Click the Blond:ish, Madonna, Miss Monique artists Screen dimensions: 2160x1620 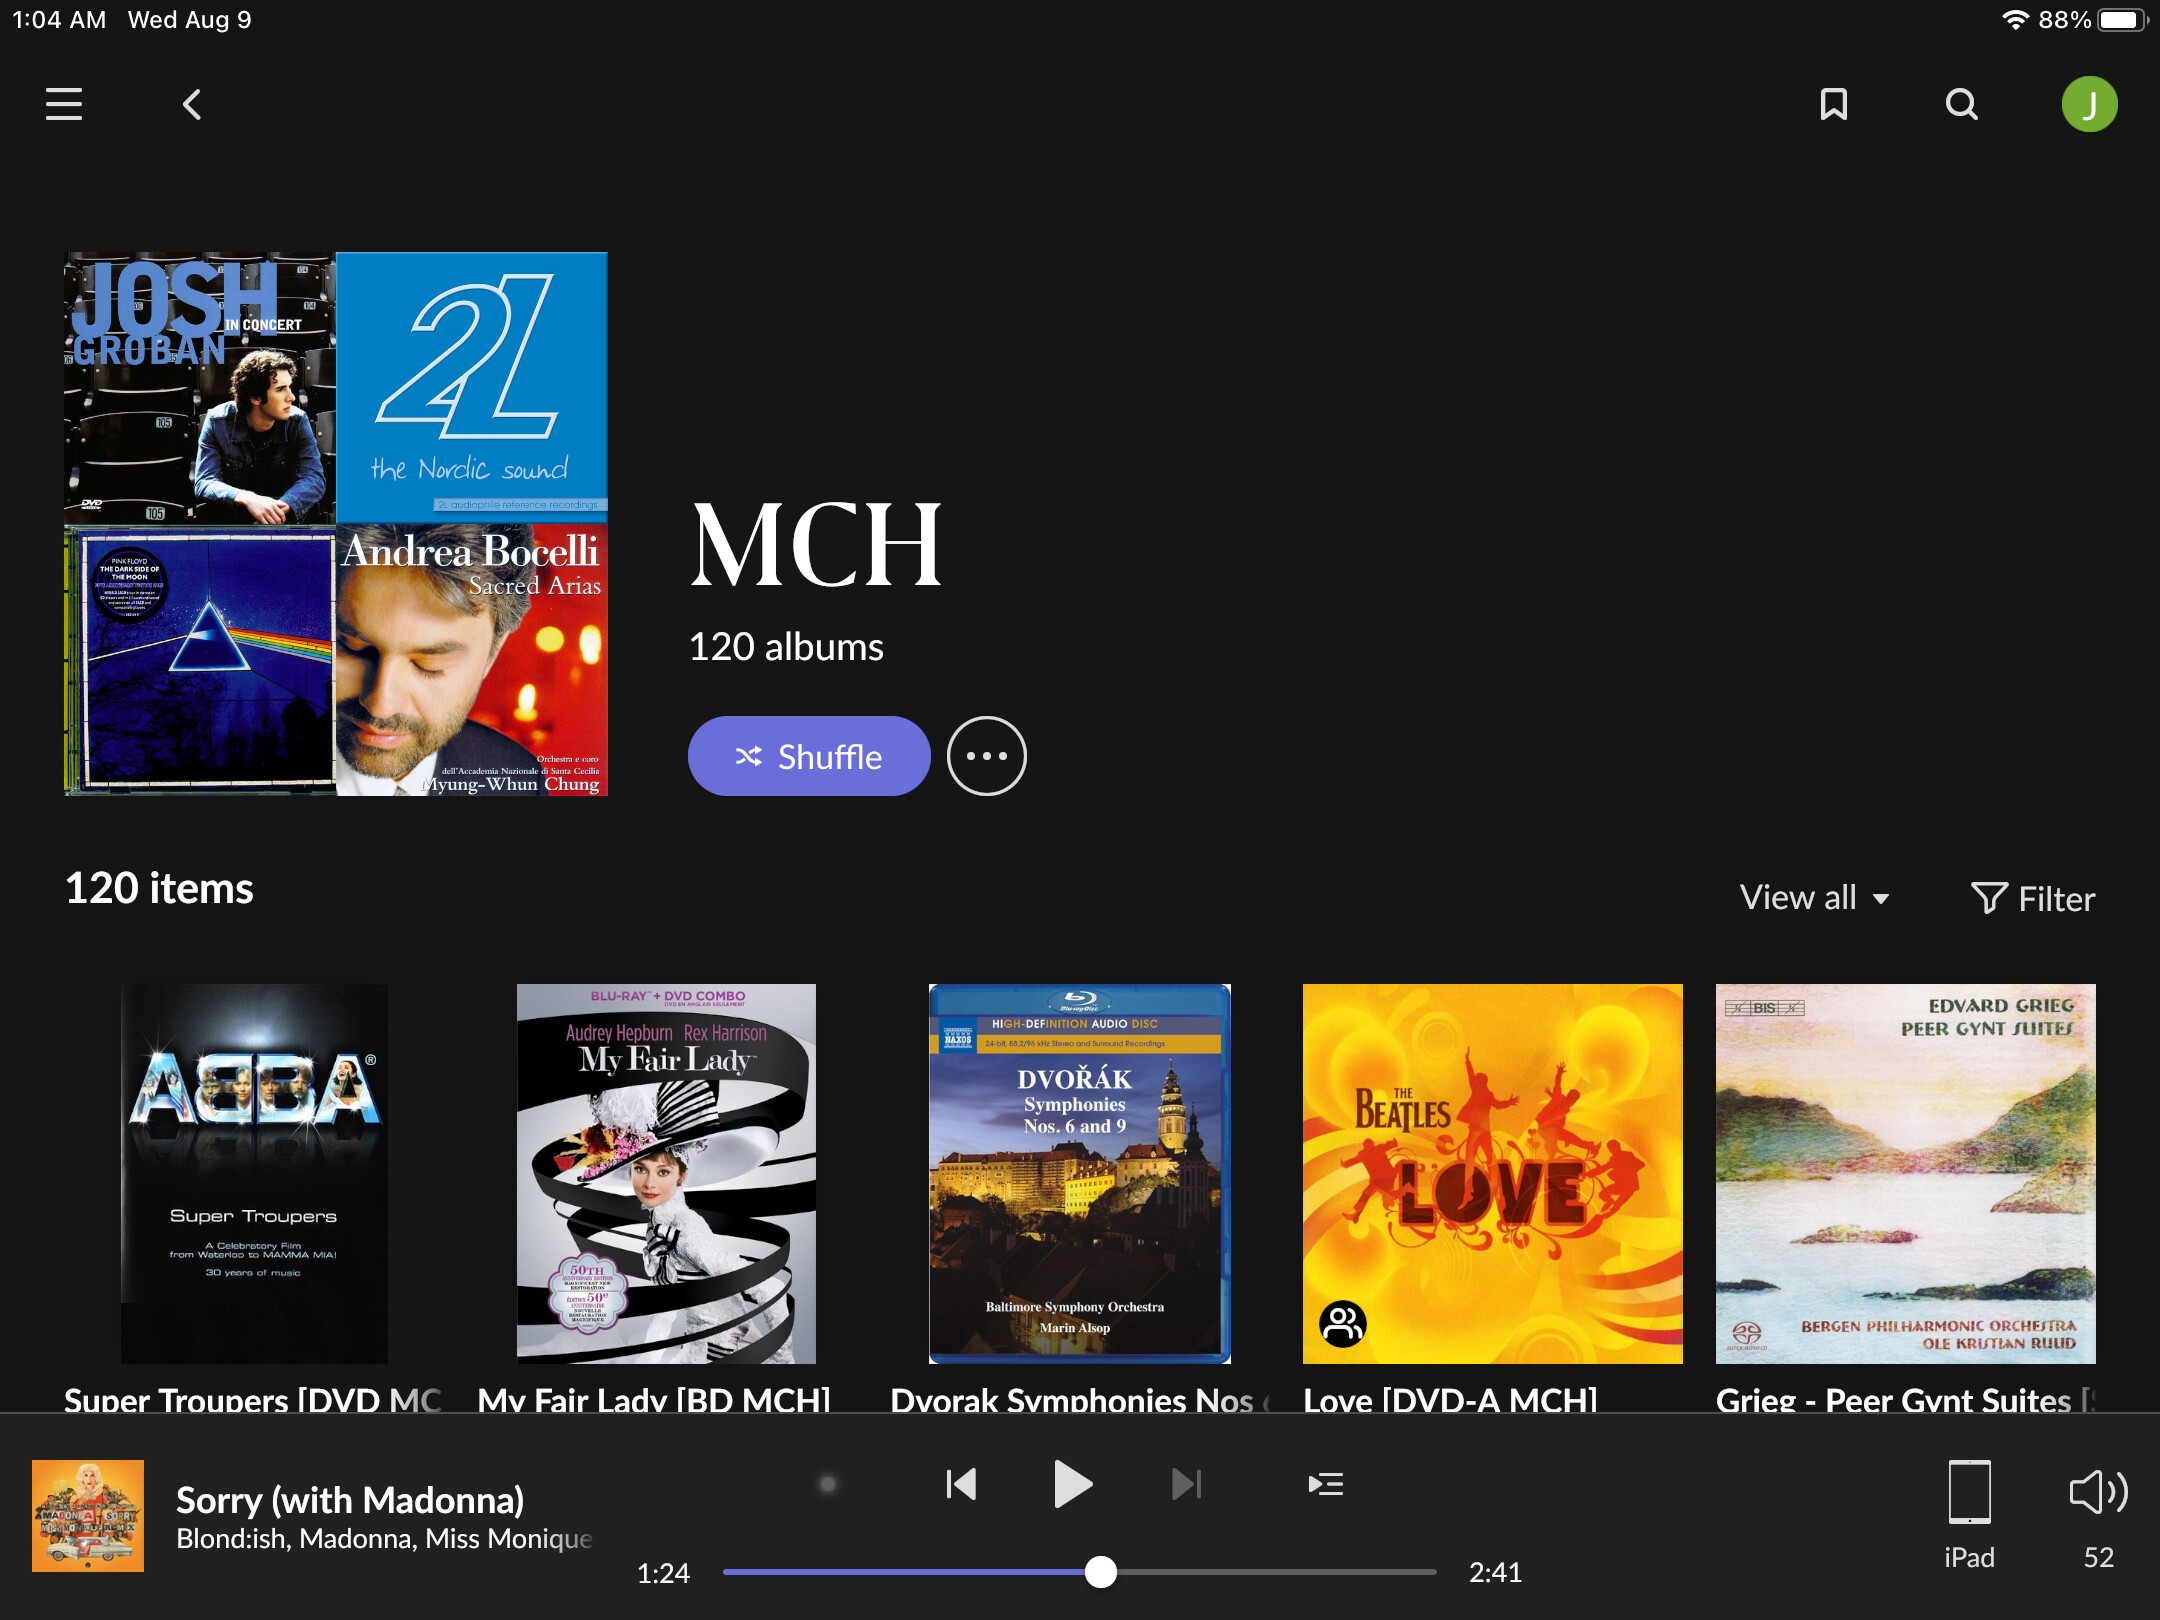click(384, 1539)
